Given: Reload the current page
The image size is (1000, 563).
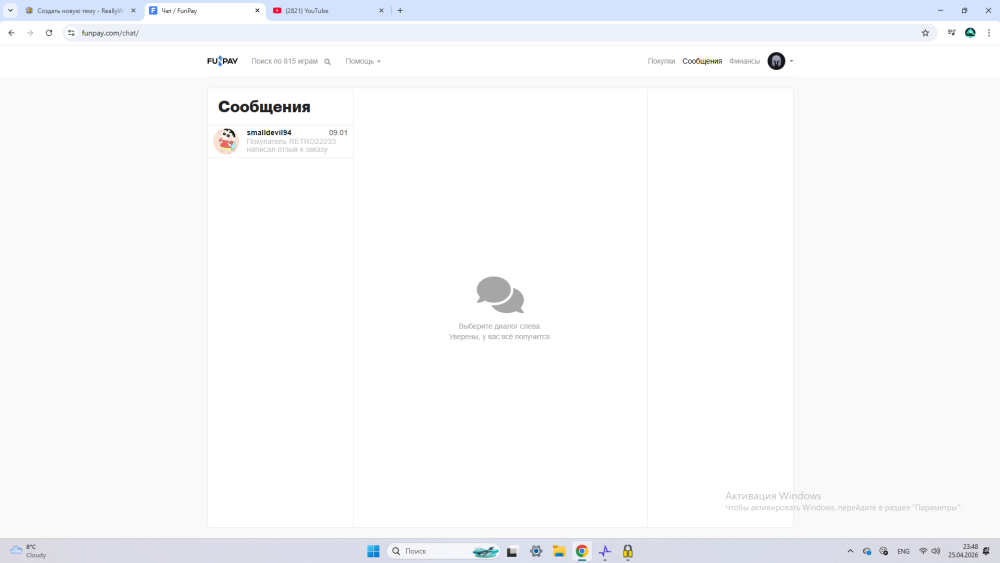Looking at the screenshot, I should pyautogui.click(x=48, y=33).
